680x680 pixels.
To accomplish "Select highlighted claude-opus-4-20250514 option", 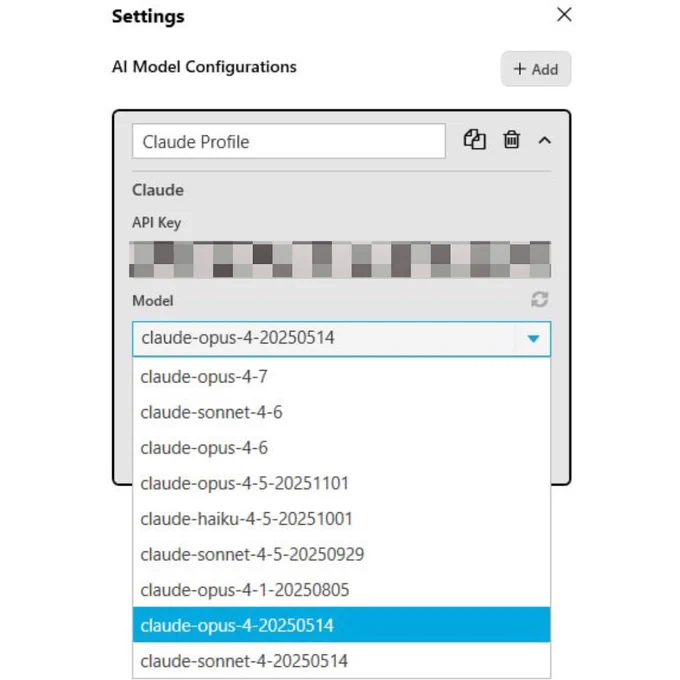I will (341, 625).
